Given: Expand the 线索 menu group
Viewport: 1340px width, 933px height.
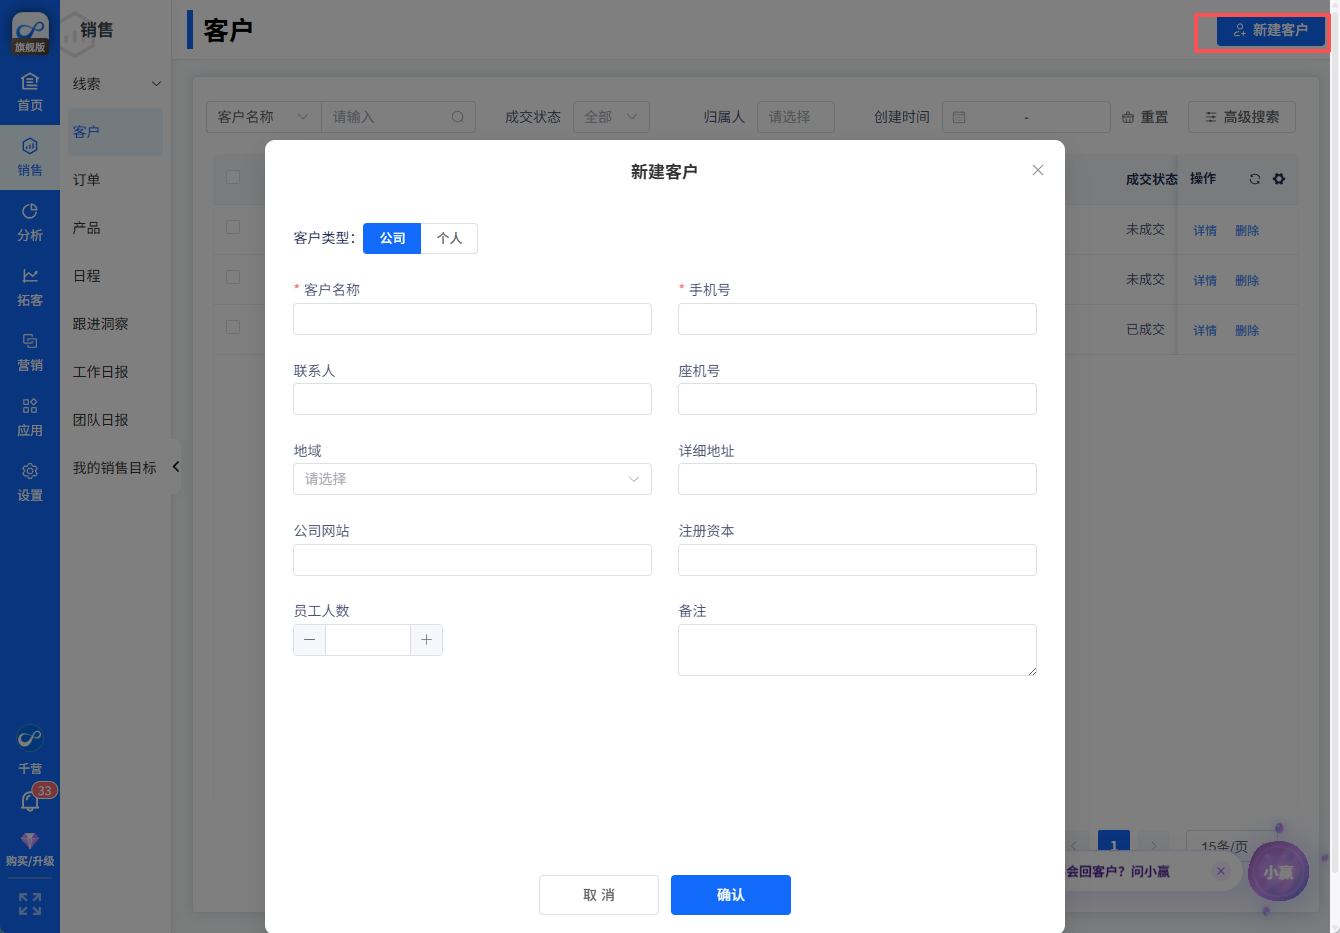Looking at the screenshot, I should click(x=115, y=84).
